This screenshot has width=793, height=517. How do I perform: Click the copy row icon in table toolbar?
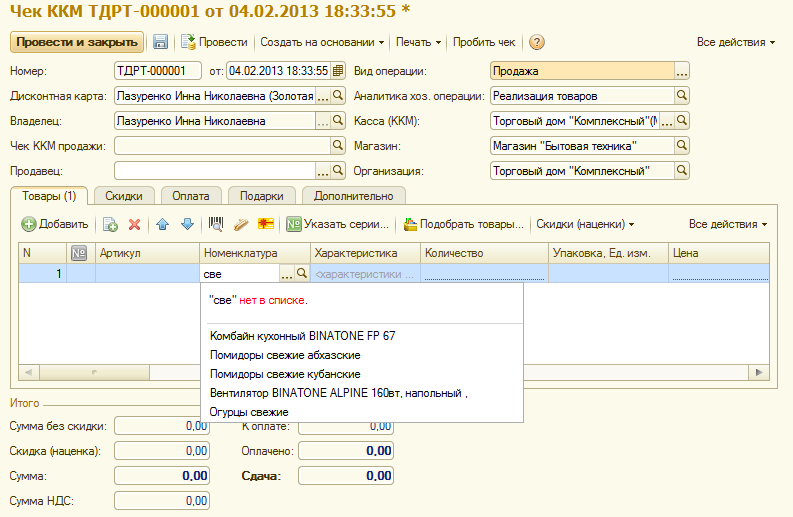click(x=110, y=224)
